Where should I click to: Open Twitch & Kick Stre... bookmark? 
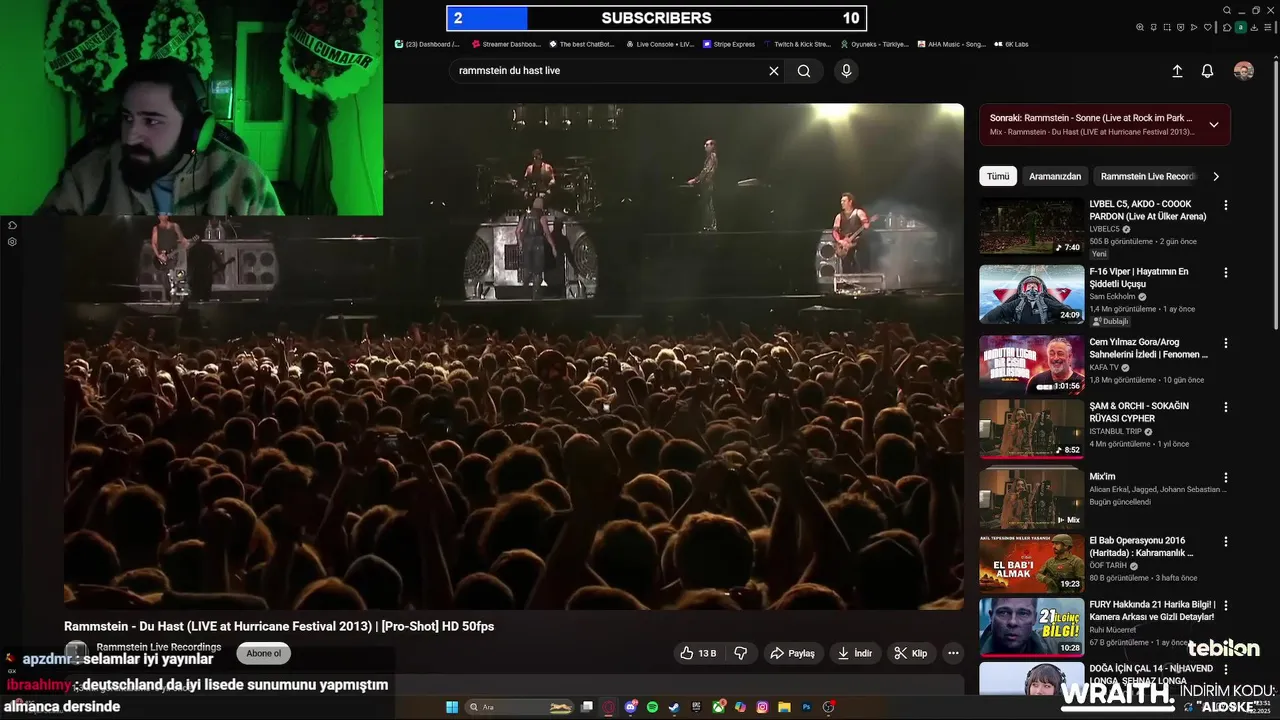pyautogui.click(x=797, y=44)
